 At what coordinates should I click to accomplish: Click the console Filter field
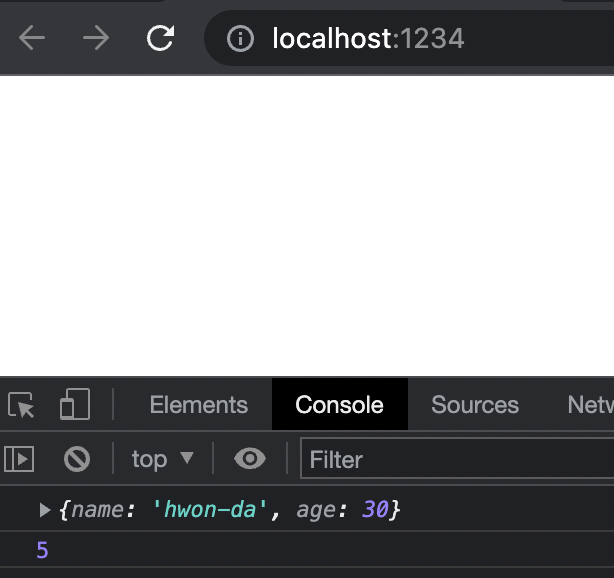pos(457,459)
